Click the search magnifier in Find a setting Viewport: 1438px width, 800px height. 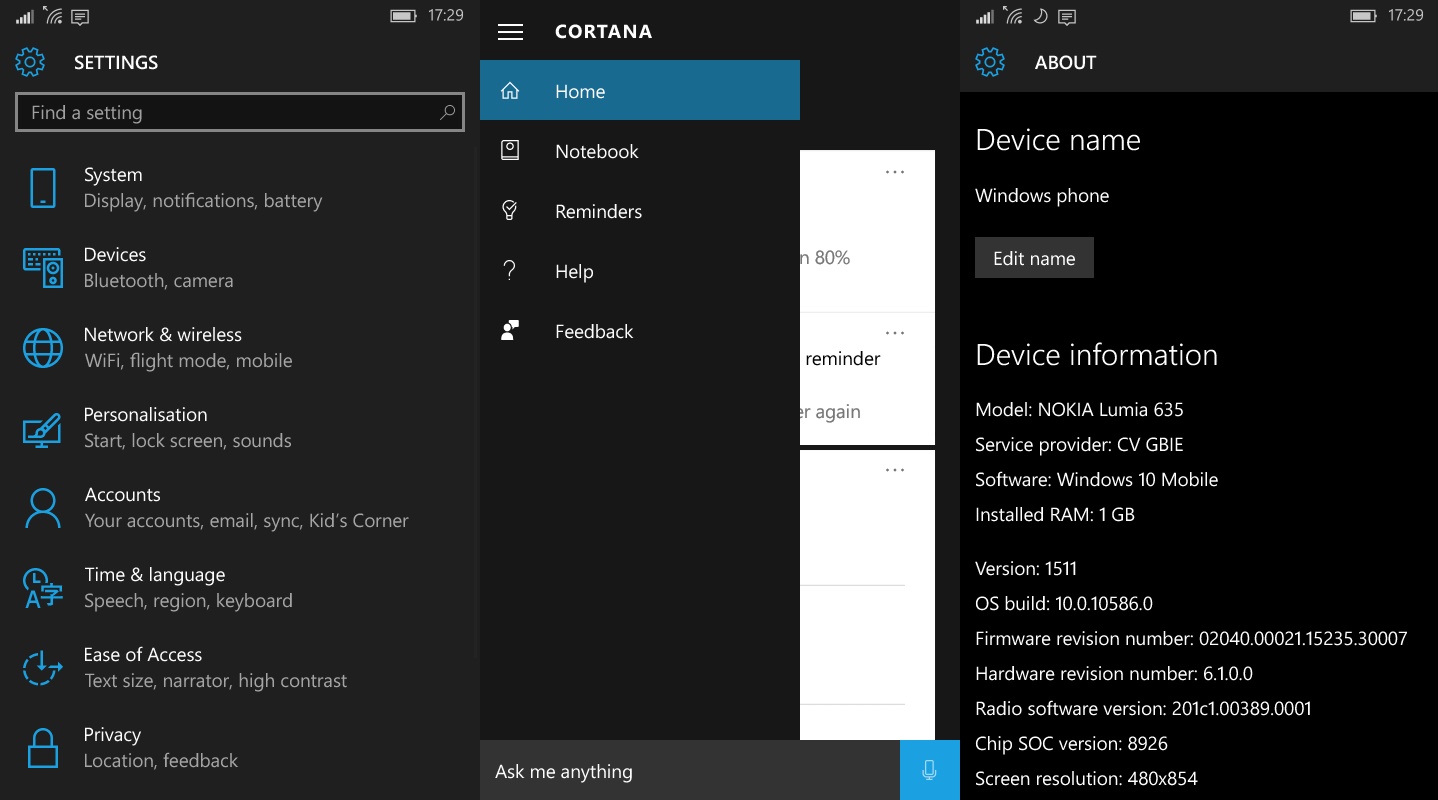(x=448, y=112)
